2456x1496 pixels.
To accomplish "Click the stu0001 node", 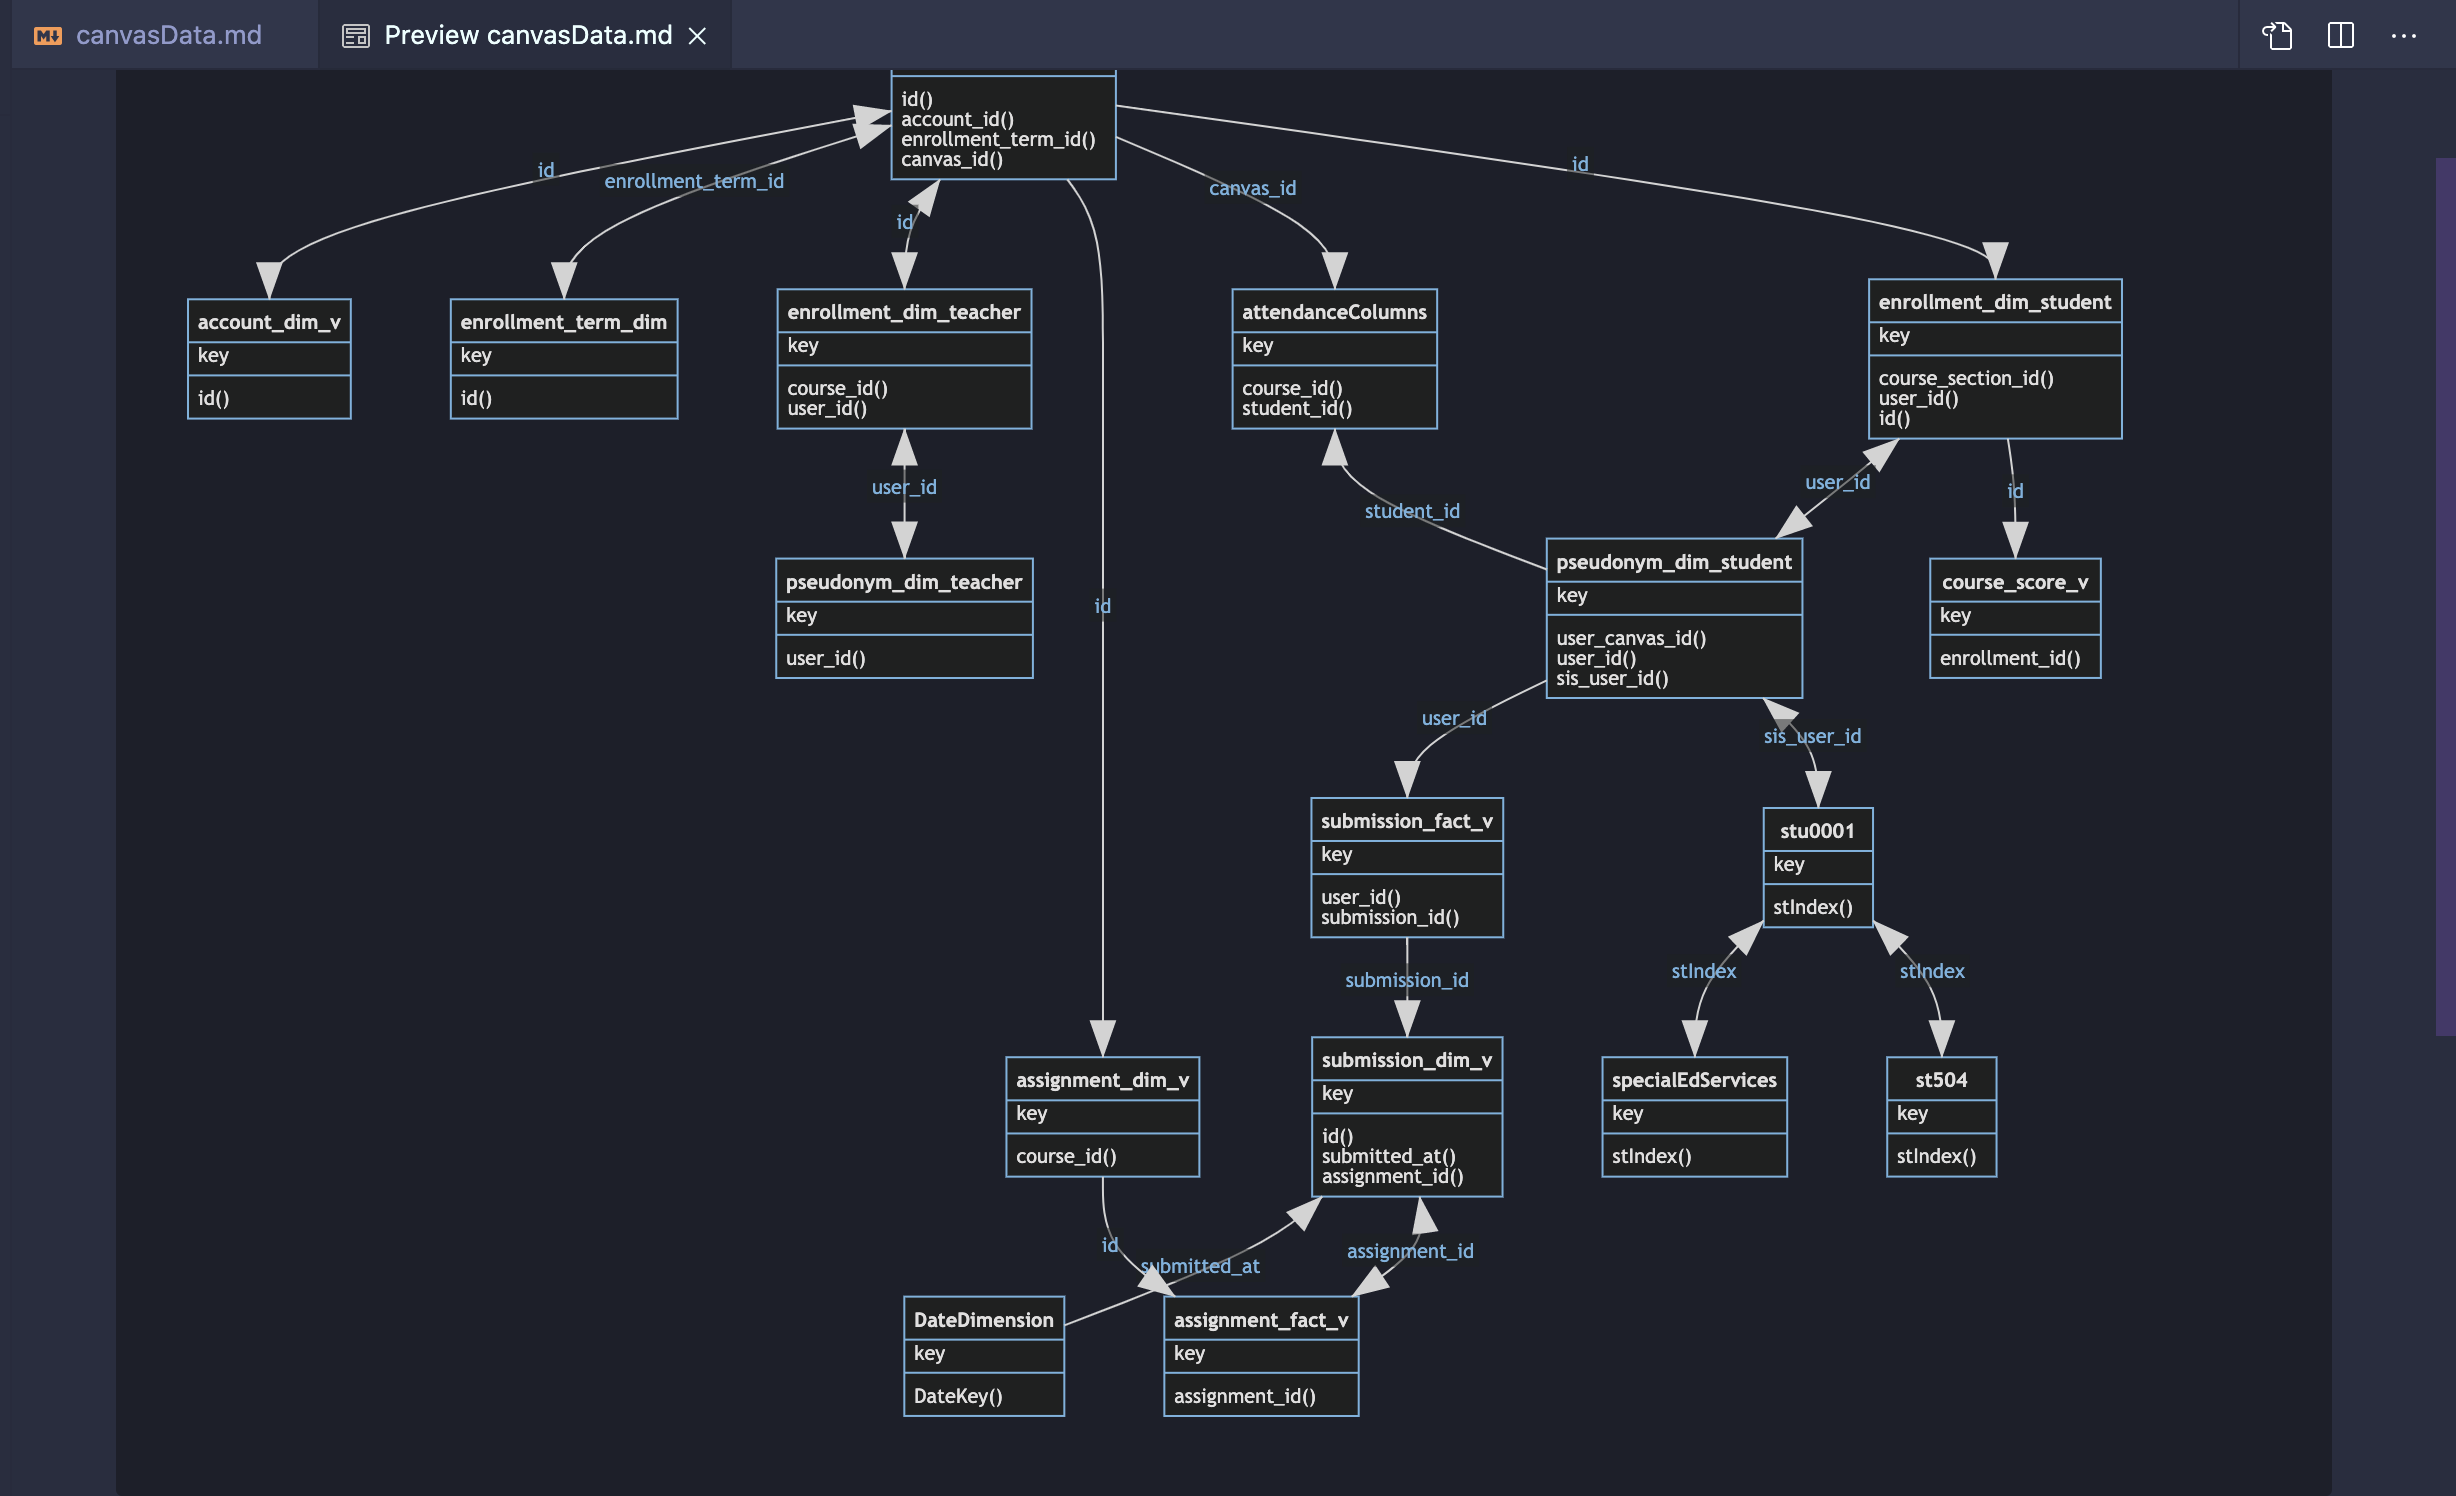I will [1817, 829].
